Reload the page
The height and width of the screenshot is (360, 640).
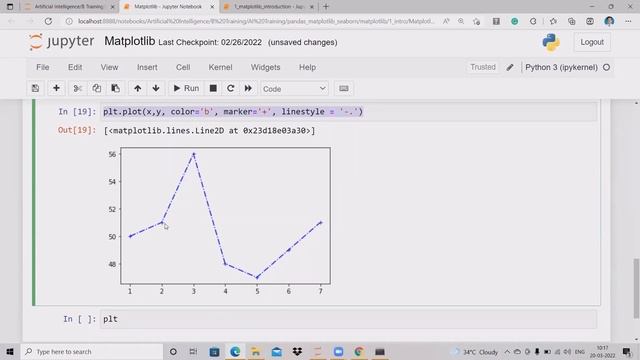coord(48,21)
